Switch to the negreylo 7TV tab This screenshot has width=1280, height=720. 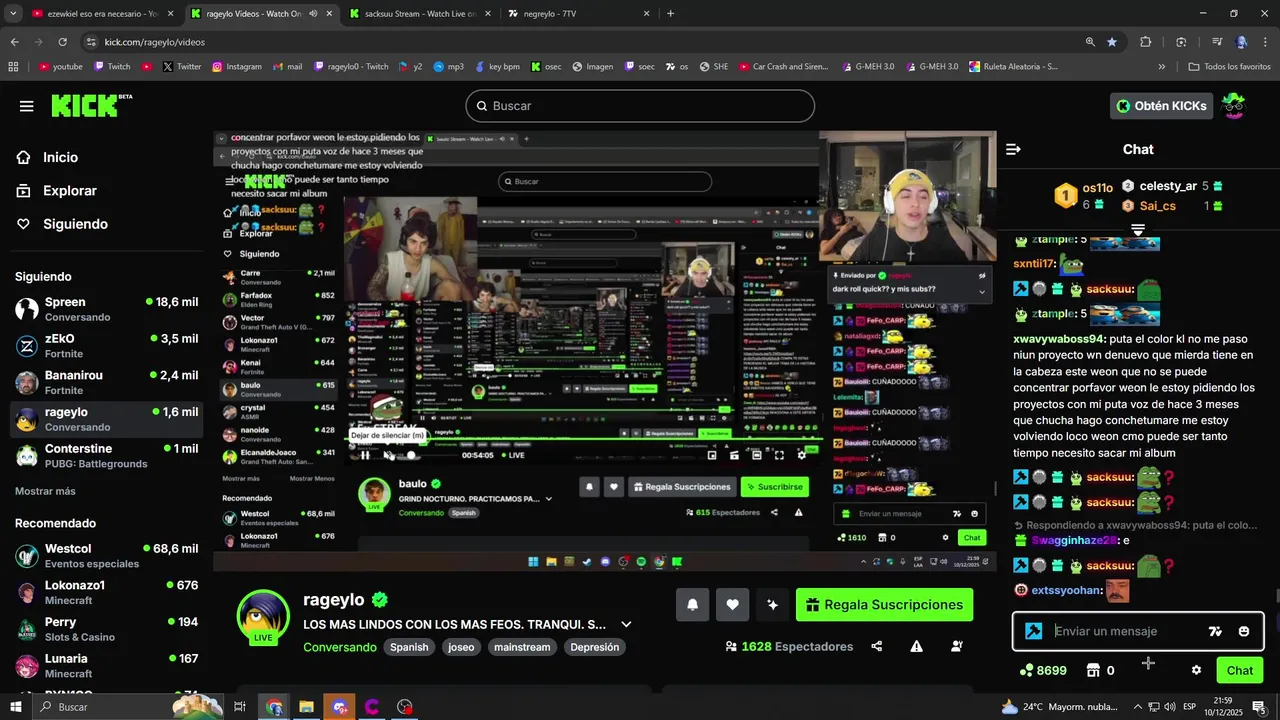click(x=578, y=14)
